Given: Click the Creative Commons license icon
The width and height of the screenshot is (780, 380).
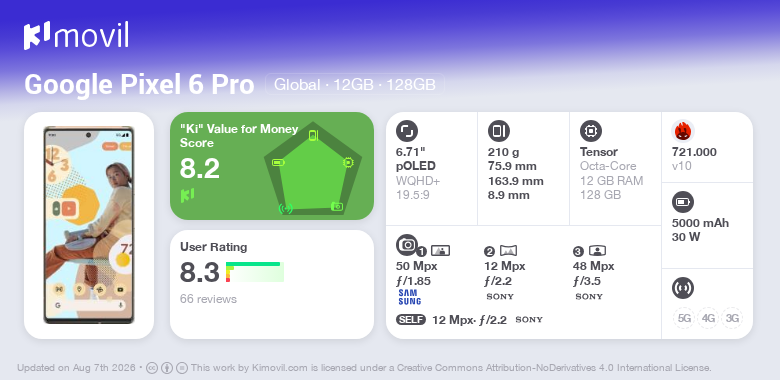Looking at the screenshot, I should point(152,368).
